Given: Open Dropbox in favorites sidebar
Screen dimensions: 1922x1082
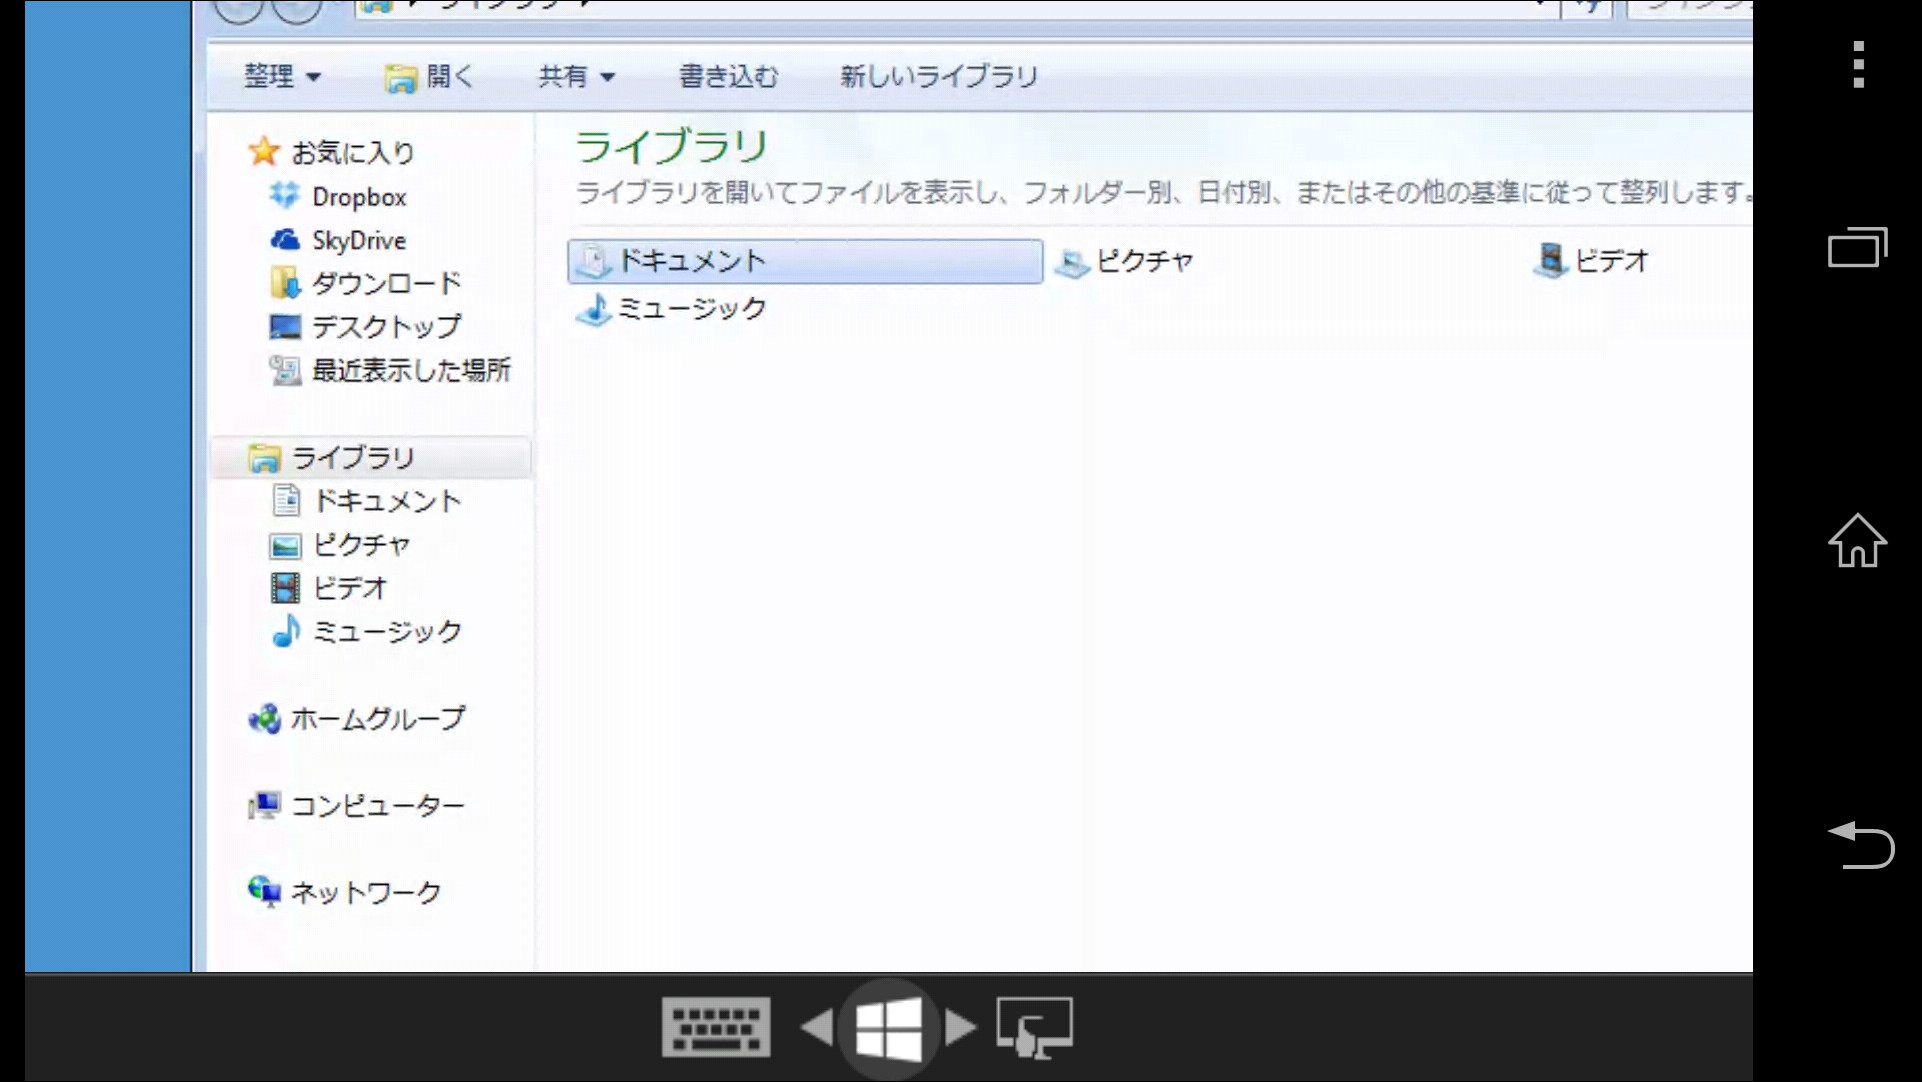Looking at the screenshot, I should click(358, 197).
